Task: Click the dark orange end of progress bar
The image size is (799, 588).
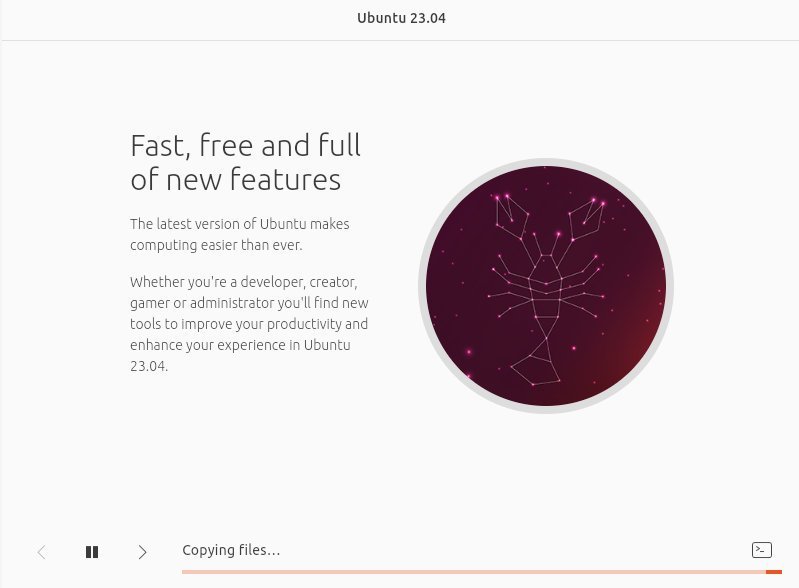Action: point(774,572)
